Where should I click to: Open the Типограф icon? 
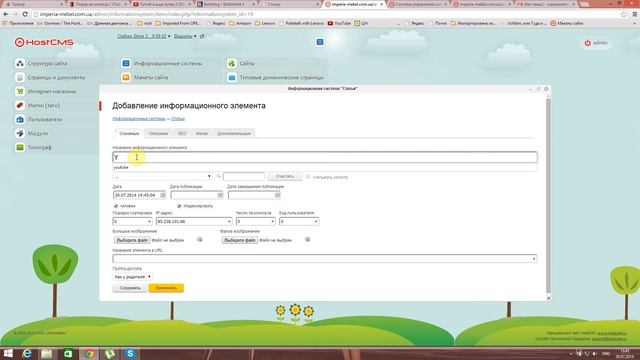(20, 147)
